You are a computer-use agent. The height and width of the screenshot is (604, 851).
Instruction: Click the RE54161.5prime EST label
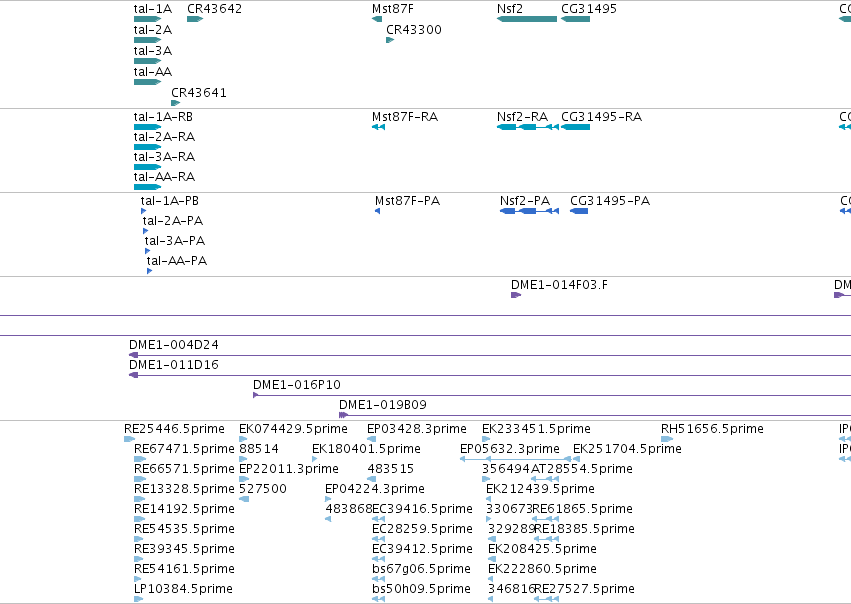pyautogui.click(x=184, y=570)
